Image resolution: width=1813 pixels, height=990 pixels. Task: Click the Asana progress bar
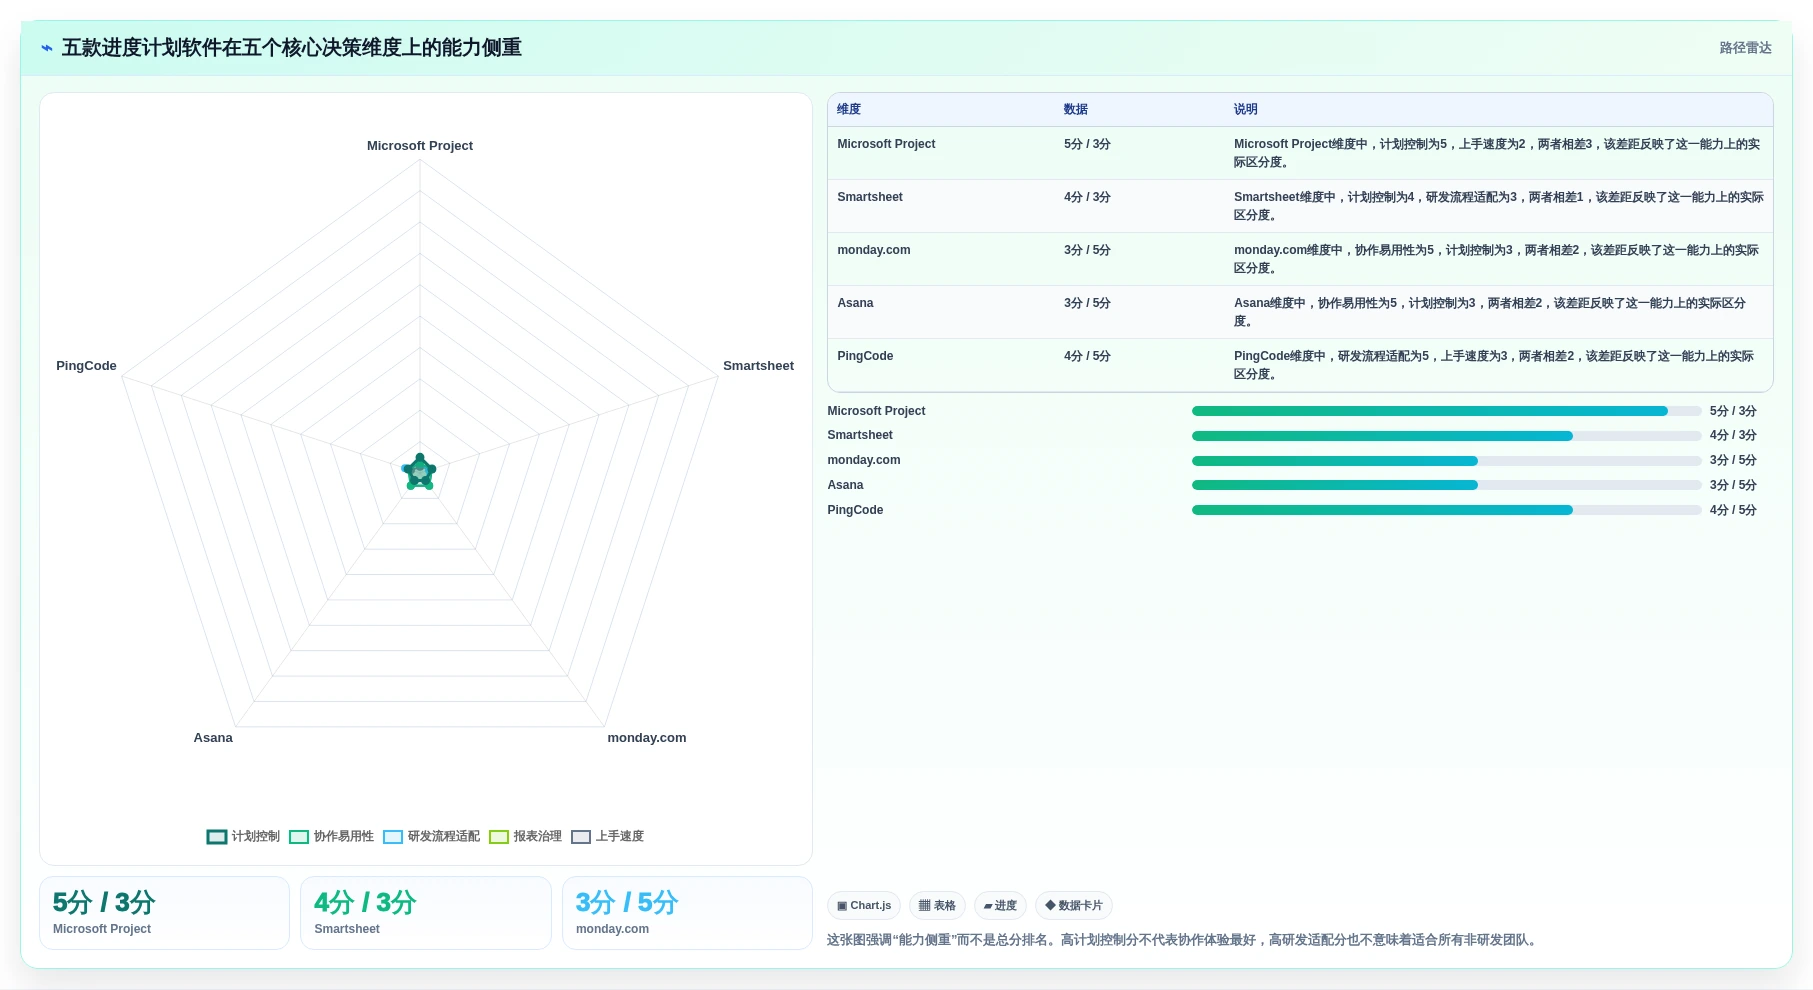1446,485
